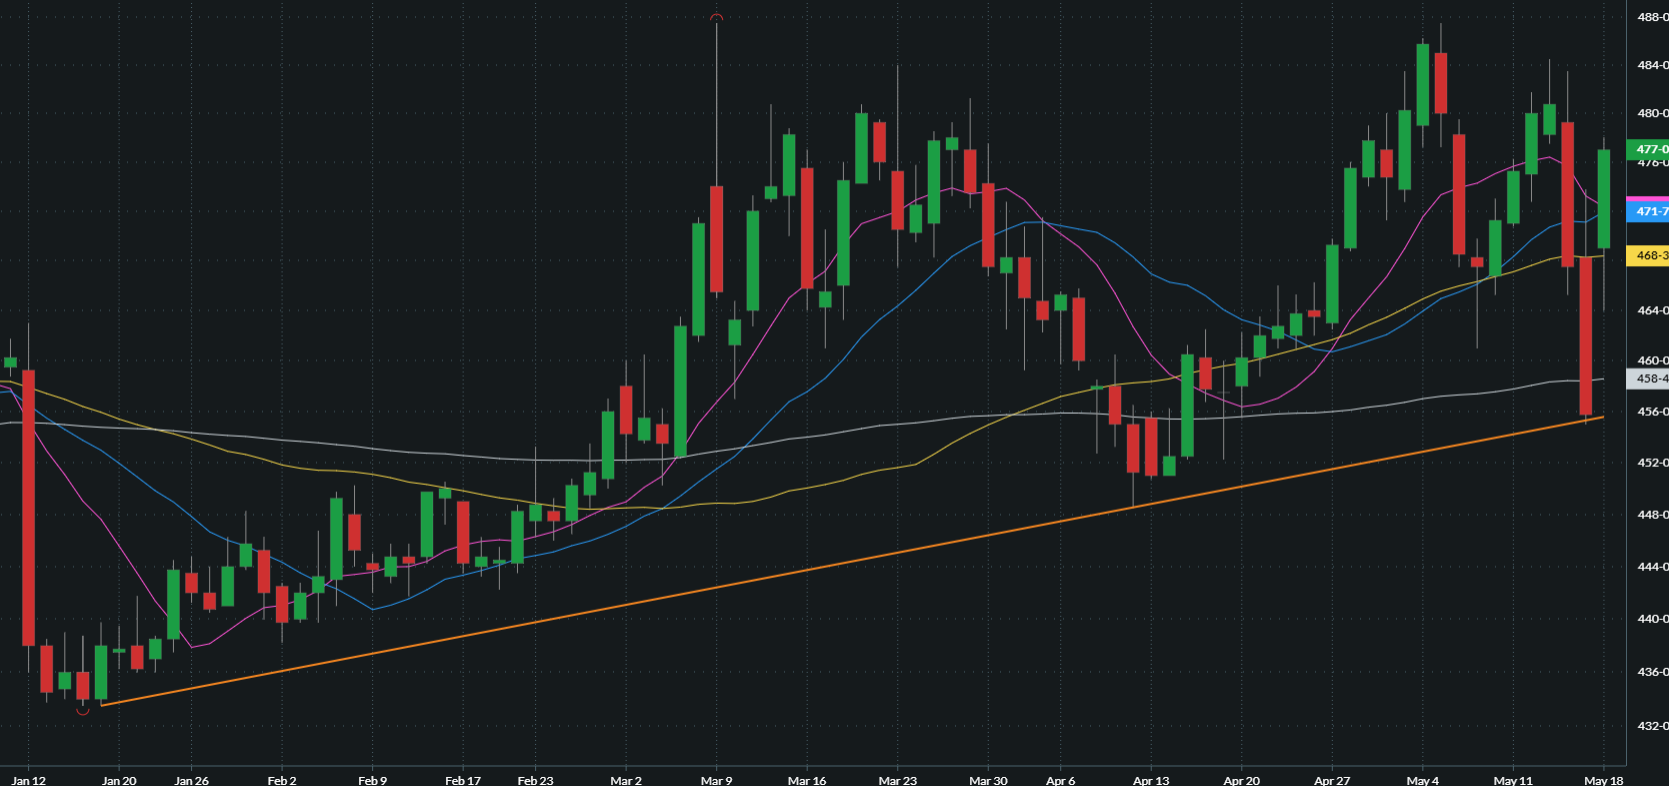Viewport: 1669px width, 786px height.
Task: Click the Apr 20 date label
Action: click(x=1241, y=780)
